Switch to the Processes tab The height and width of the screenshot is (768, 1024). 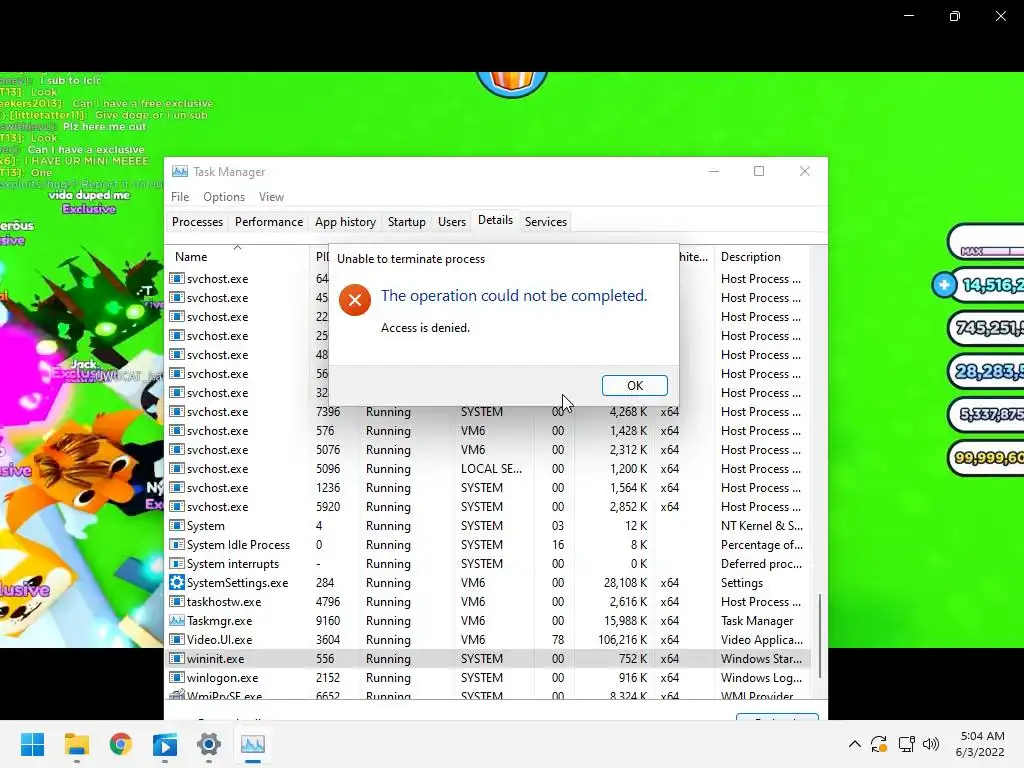pyautogui.click(x=197, y=222)
